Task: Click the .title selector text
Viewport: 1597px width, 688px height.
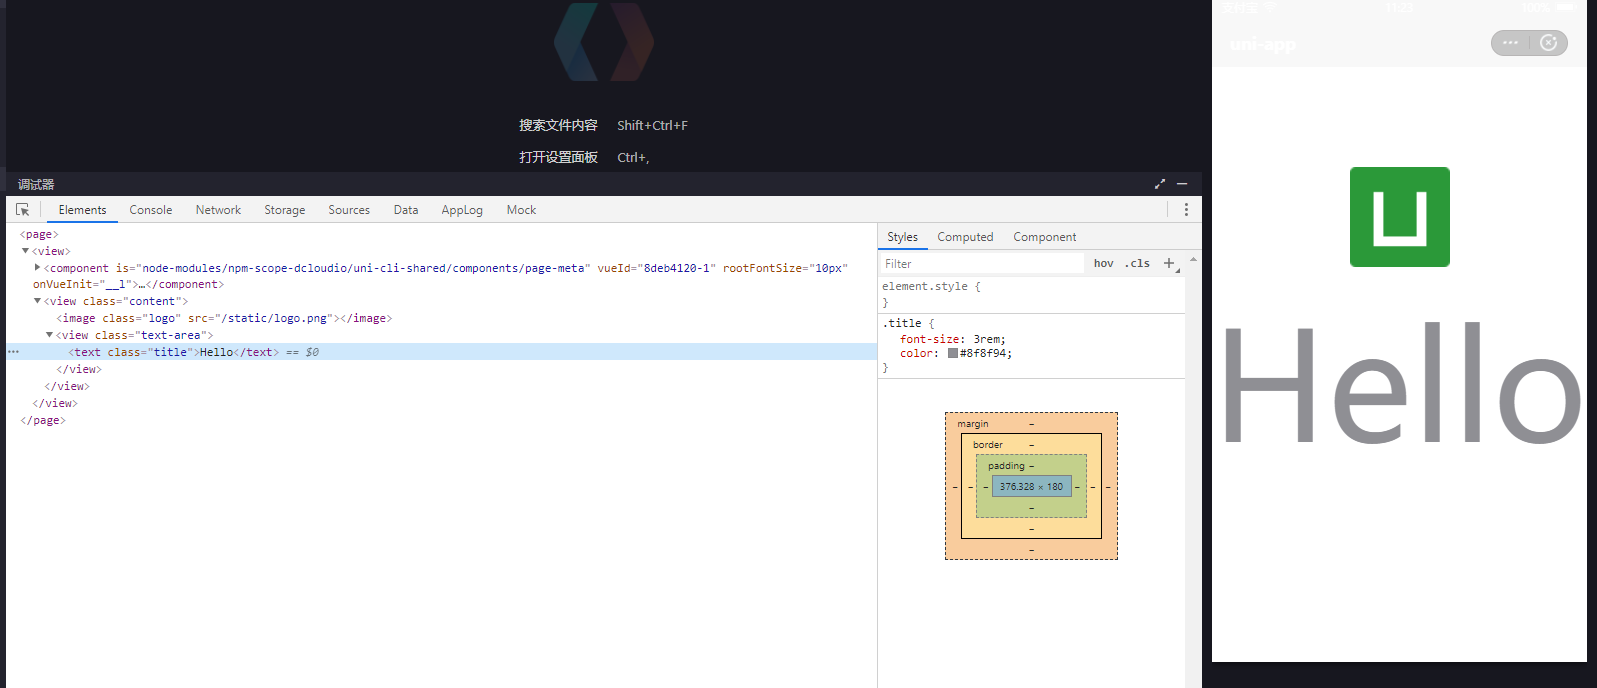Action: (902, 323)
